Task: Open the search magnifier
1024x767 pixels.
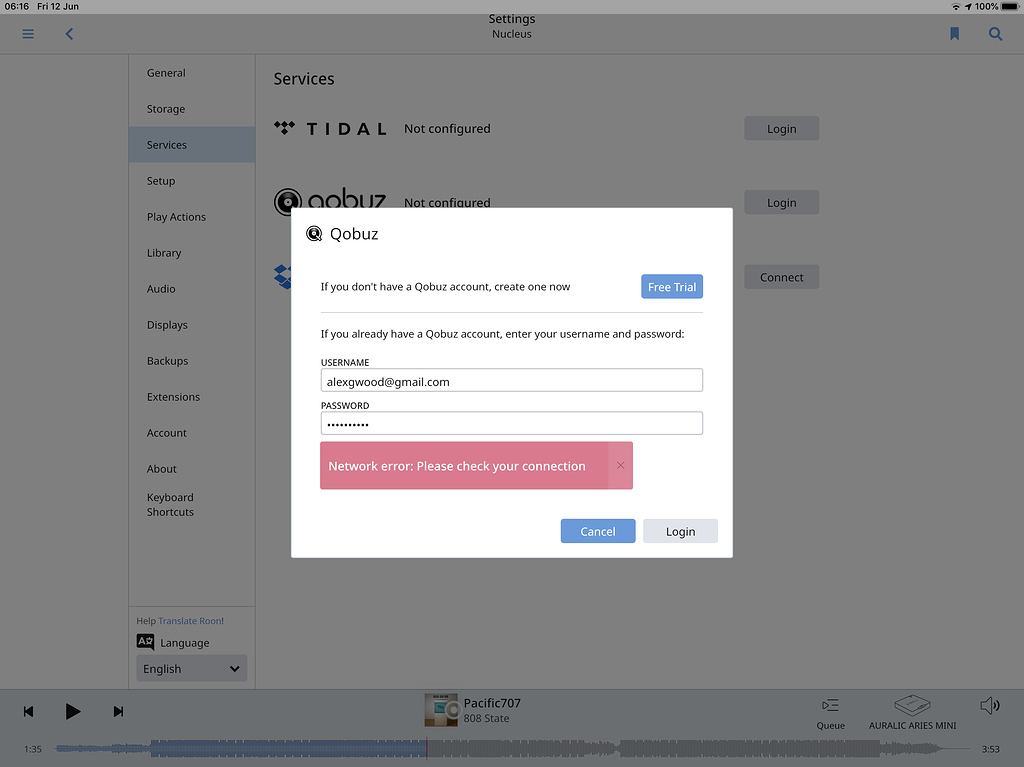Action: [995, 33]
